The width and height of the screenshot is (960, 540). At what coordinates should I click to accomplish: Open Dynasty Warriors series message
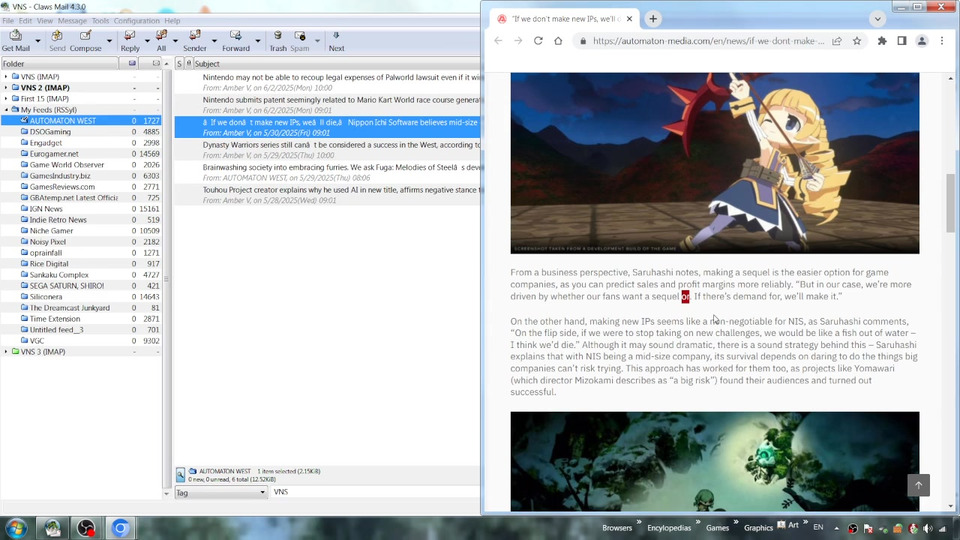(328, 149)
